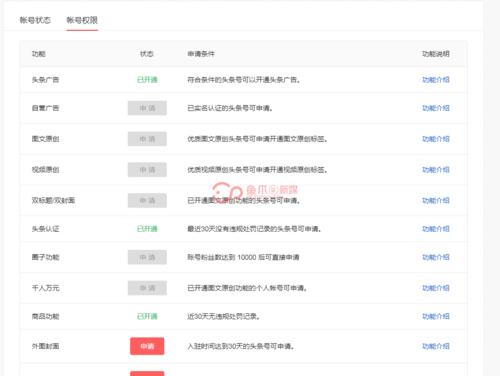Click condition text 近30天无违规处罚记录
This screenshot has width=500, height=376.
point(223,316)
